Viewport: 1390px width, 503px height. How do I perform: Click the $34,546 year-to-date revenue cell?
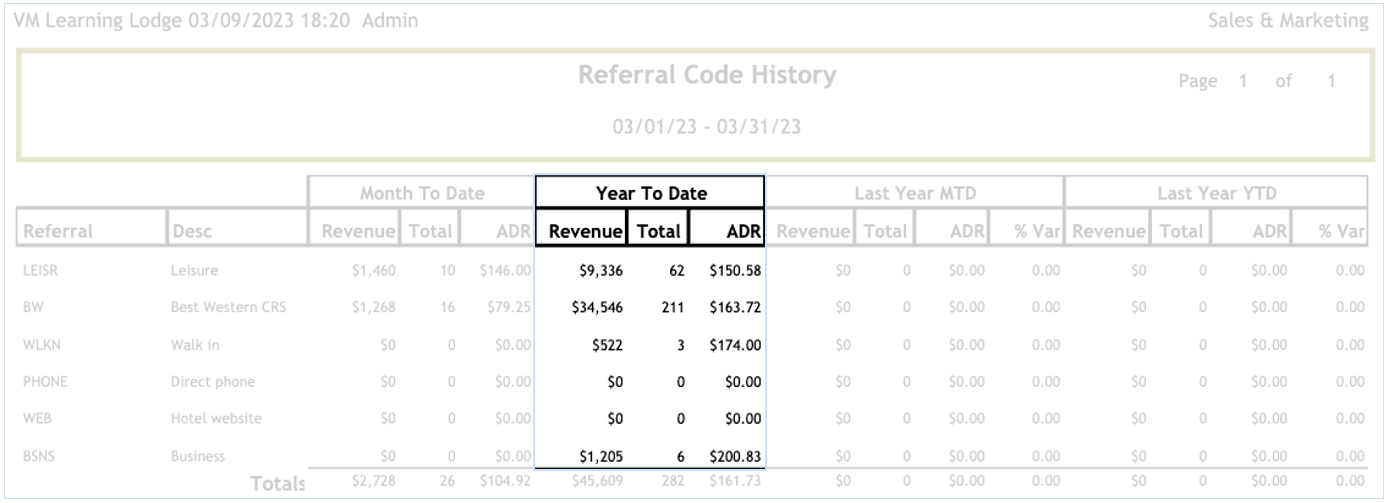coord(599,308)
